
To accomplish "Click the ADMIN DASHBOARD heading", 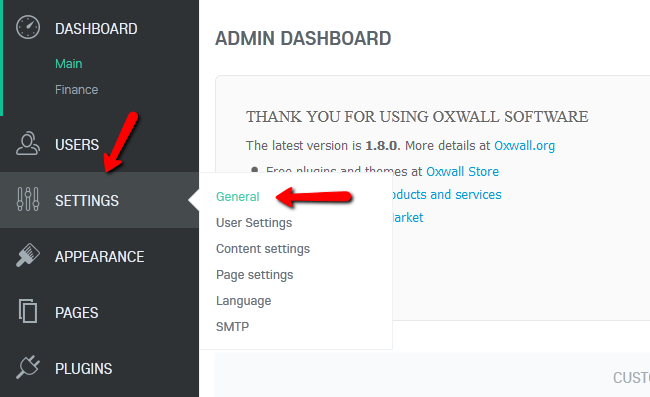I will [x=303, y=39].
